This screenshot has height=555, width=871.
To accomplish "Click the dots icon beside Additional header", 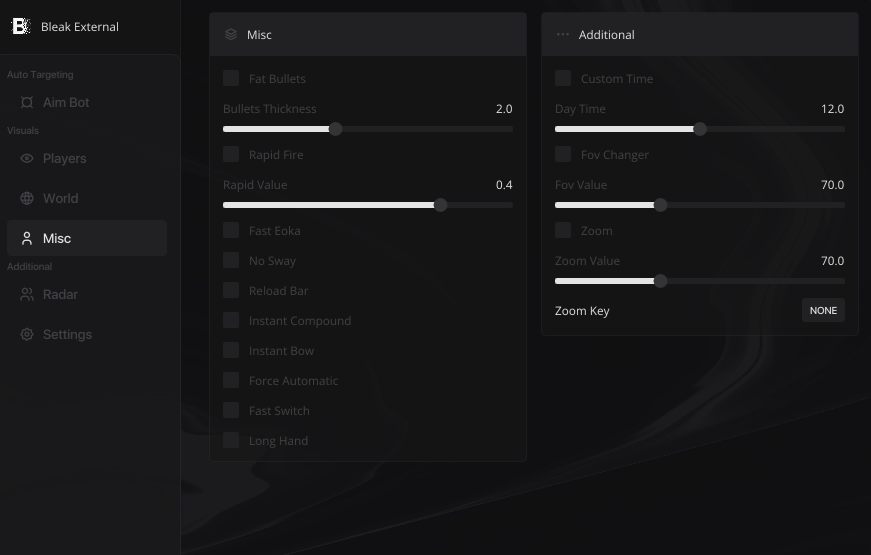I will click(563, 35).
